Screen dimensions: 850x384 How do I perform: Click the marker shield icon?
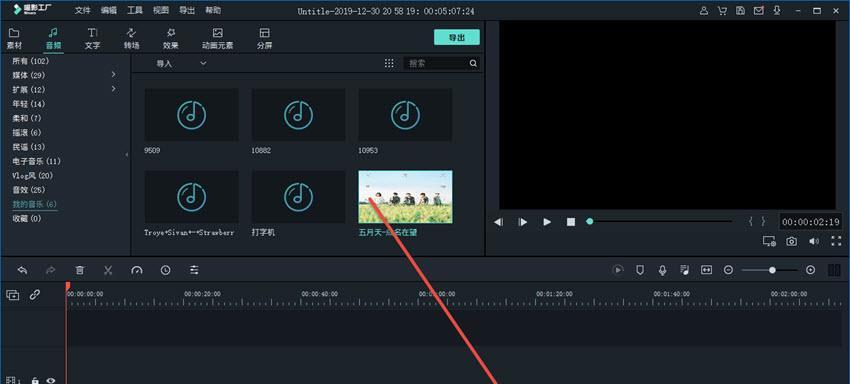[640, 270]
